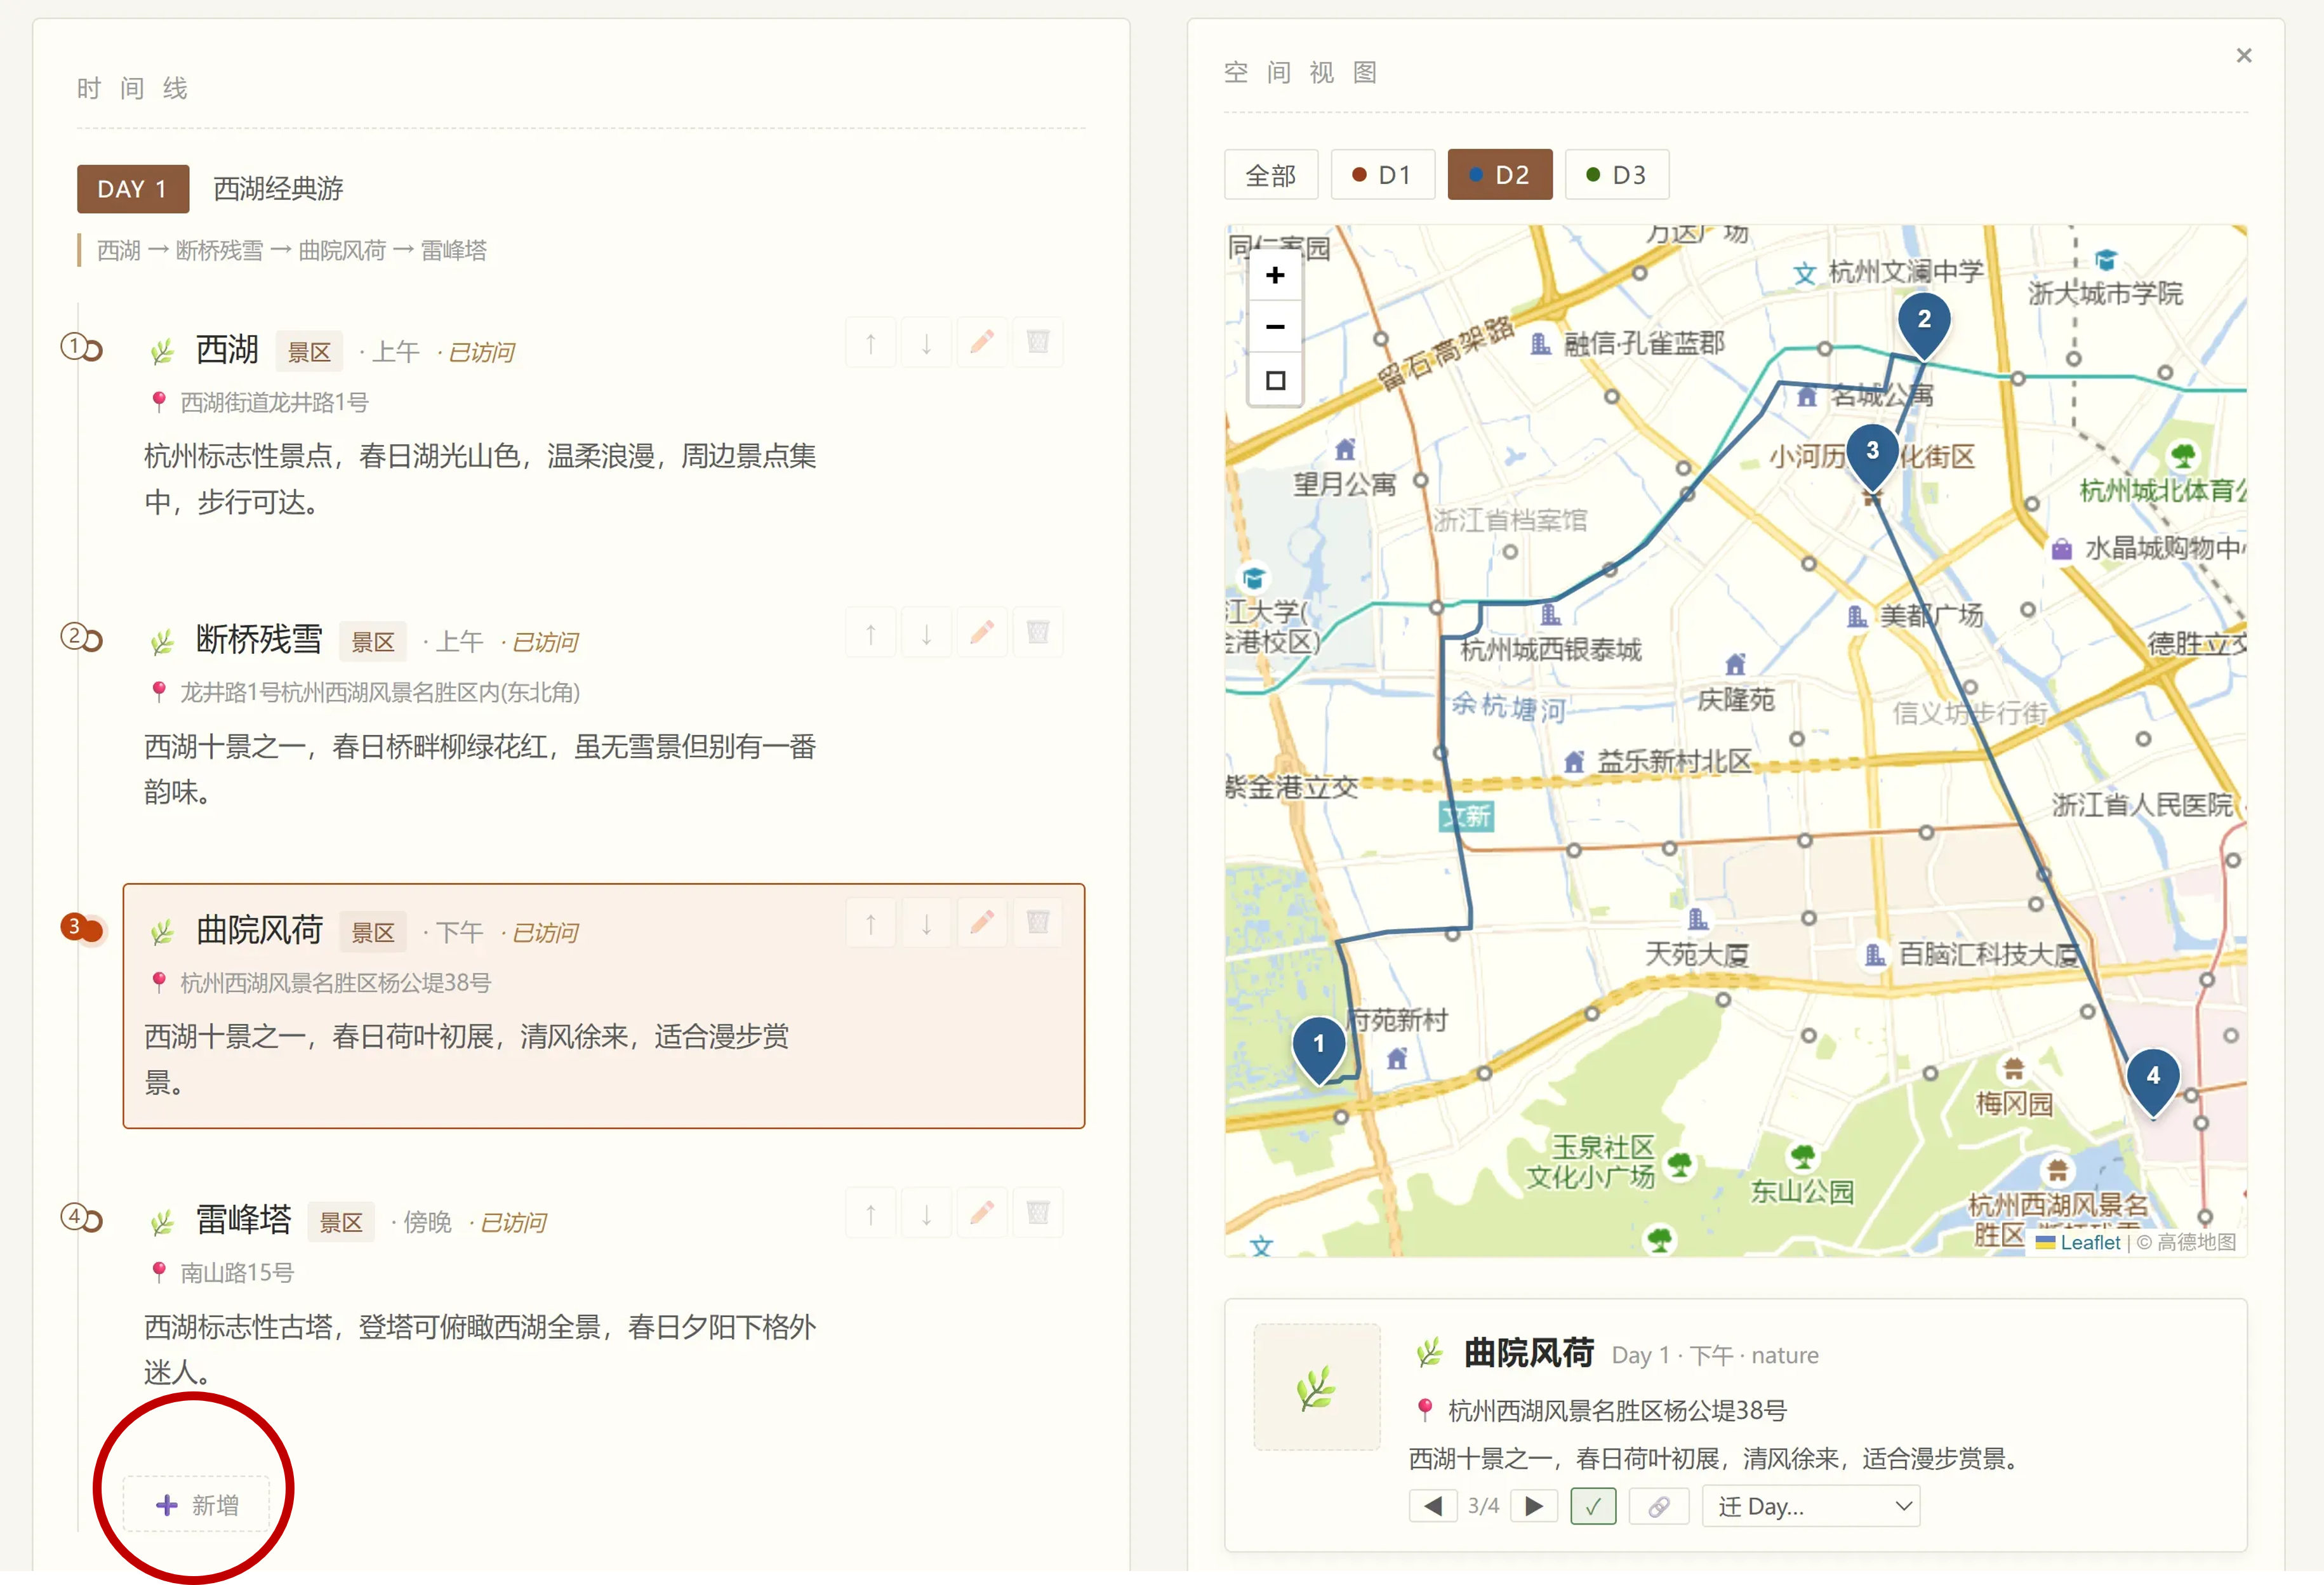Filter map to D2
2324x1585 pixels.
[1500, 175]
